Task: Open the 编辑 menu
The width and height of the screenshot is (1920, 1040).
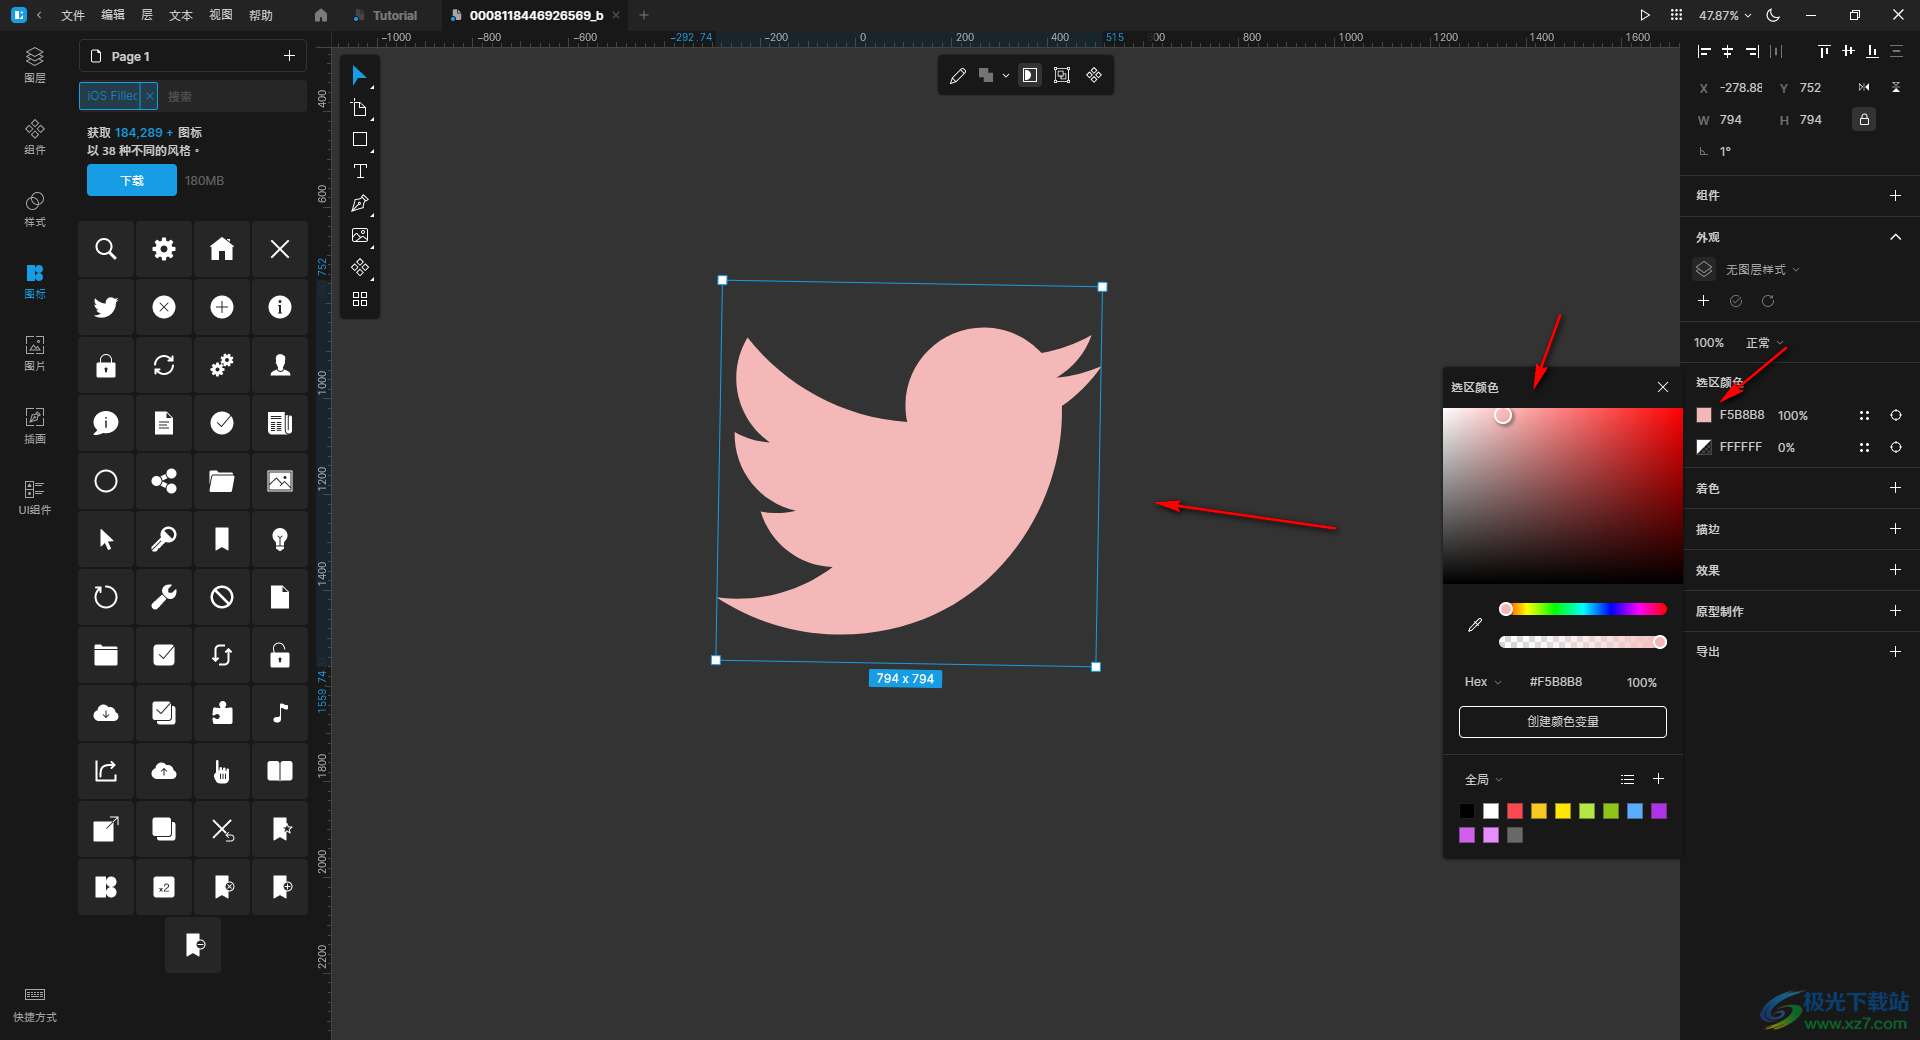Action: [113, 15]
